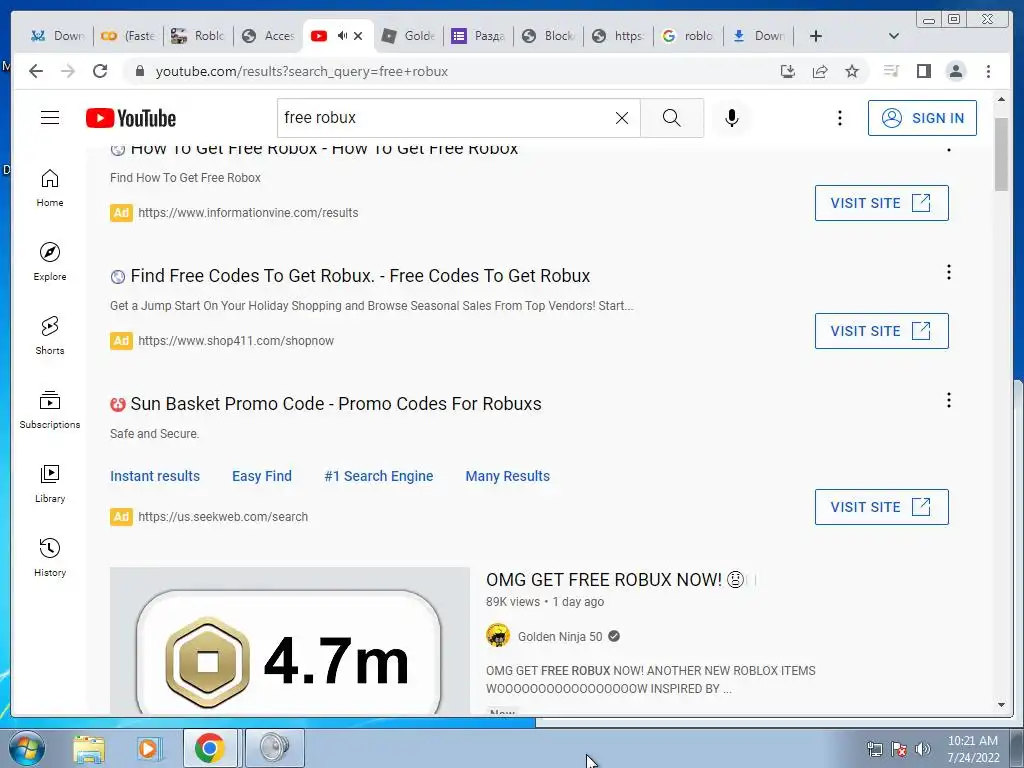The height and width of the screenshot is (768, 1024).
Task: Open Windows Explorer from the taskbar
Action: (89, 748)
